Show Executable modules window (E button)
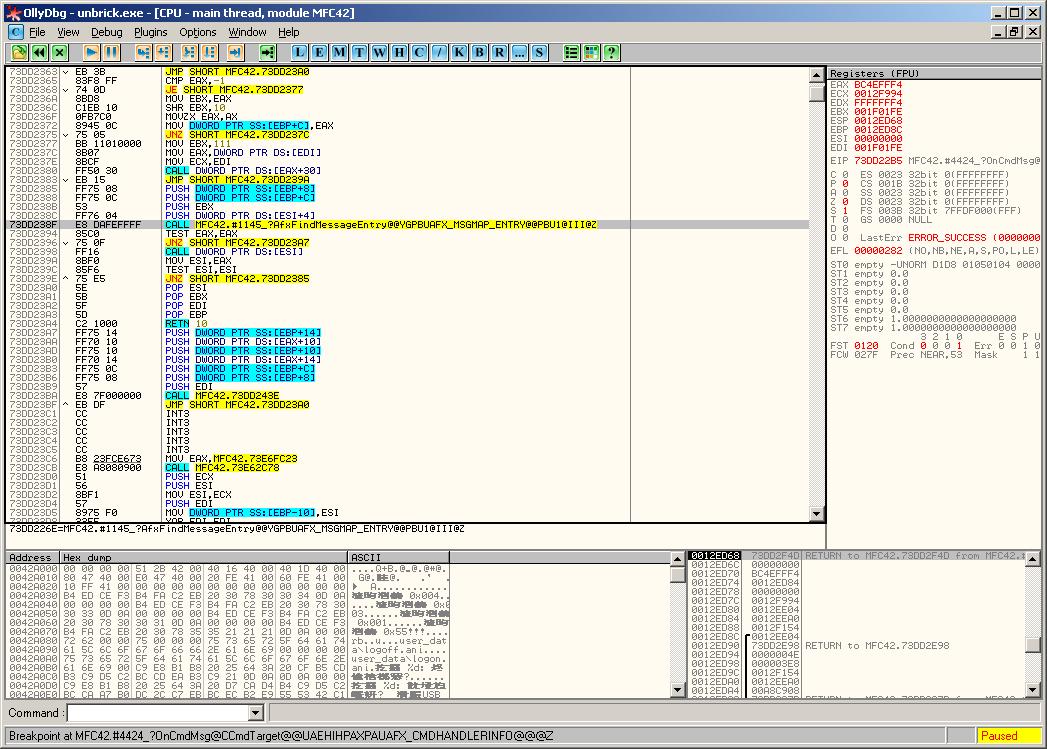The height and width of the screenshot is (749, 1047). pos(319,52)
